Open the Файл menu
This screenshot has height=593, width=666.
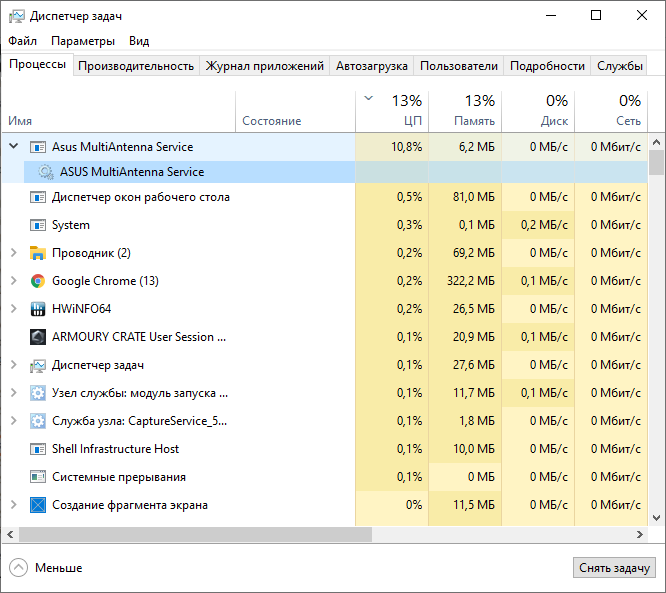pos(23,41)
